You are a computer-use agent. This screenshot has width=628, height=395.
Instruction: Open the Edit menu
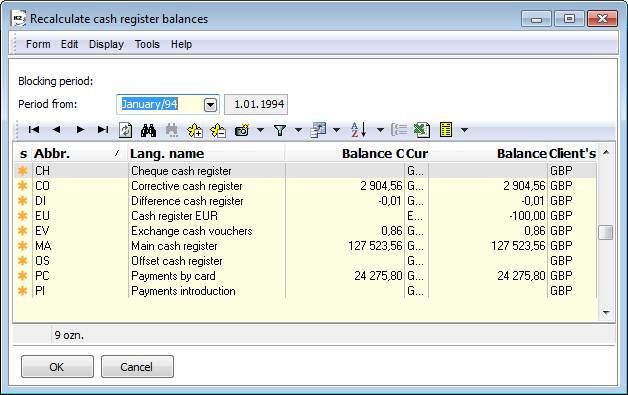tap(69, 44)
